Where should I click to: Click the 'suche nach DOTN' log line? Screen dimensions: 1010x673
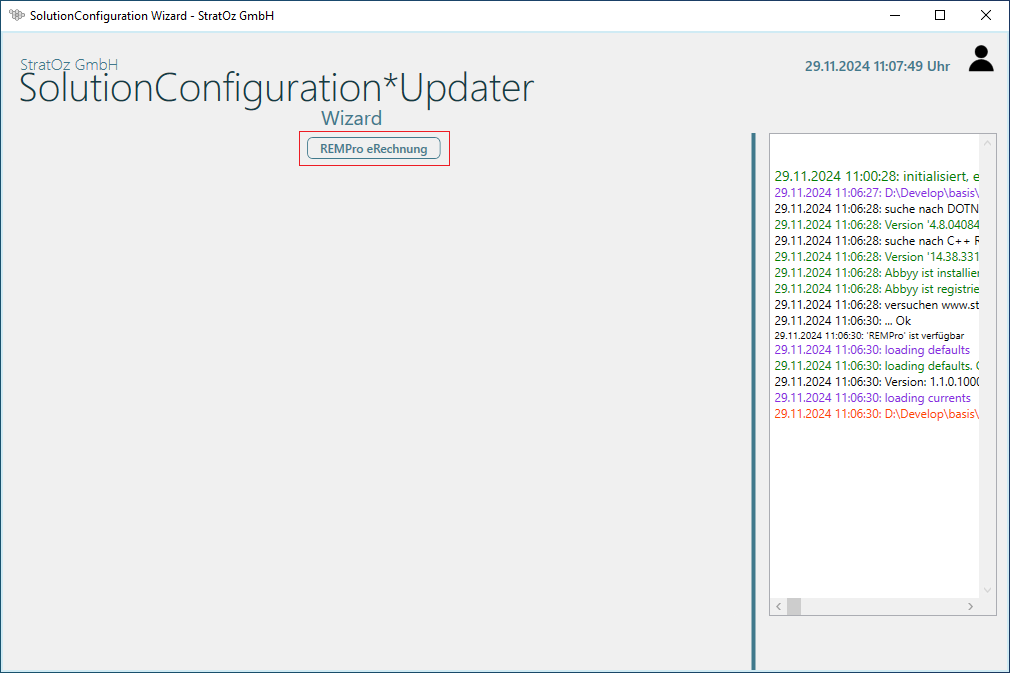pyautogui.click(x=876, y=208)
